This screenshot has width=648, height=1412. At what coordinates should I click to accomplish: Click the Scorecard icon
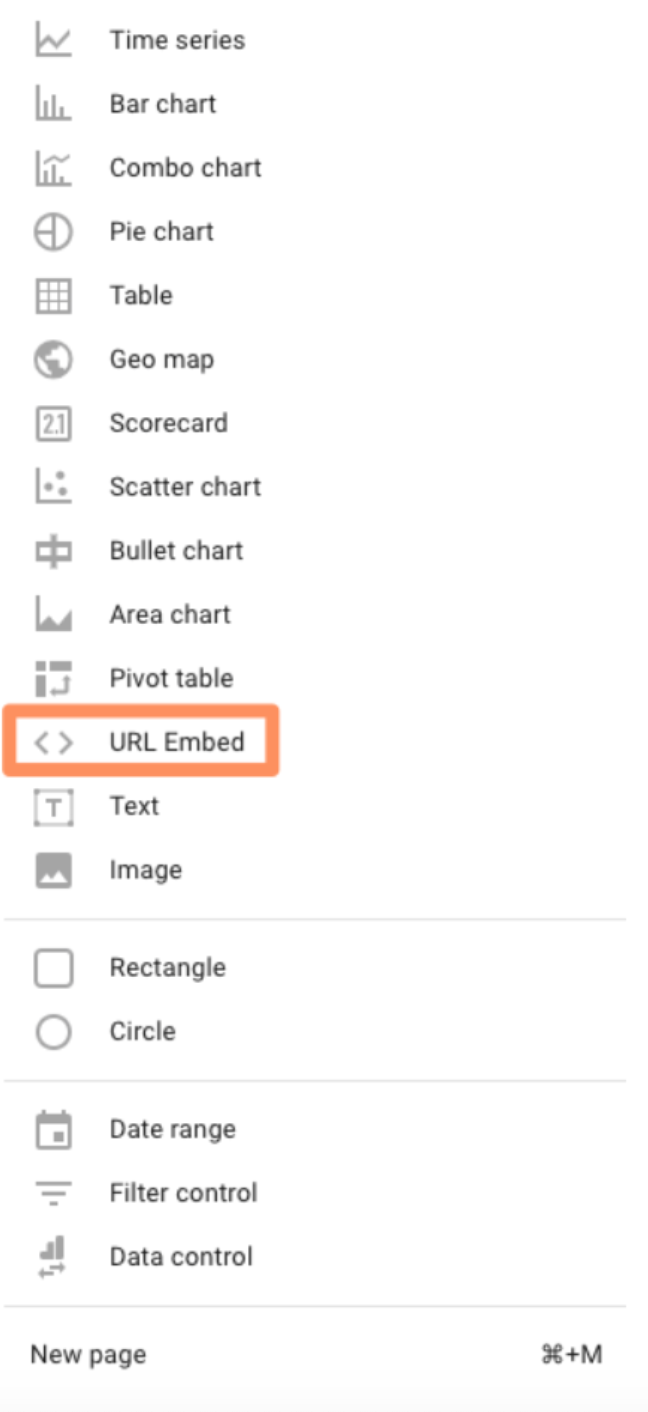pos(53,424)
